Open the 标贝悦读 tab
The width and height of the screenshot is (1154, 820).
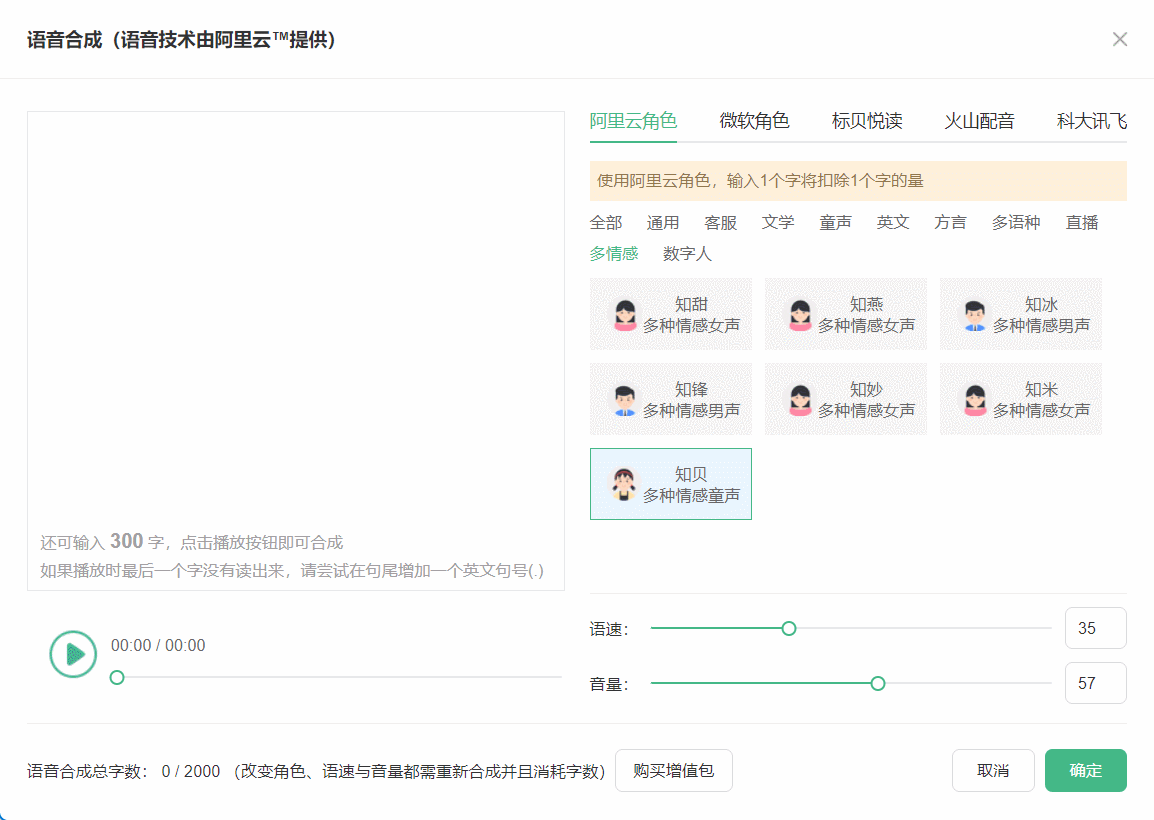[867, 121]
